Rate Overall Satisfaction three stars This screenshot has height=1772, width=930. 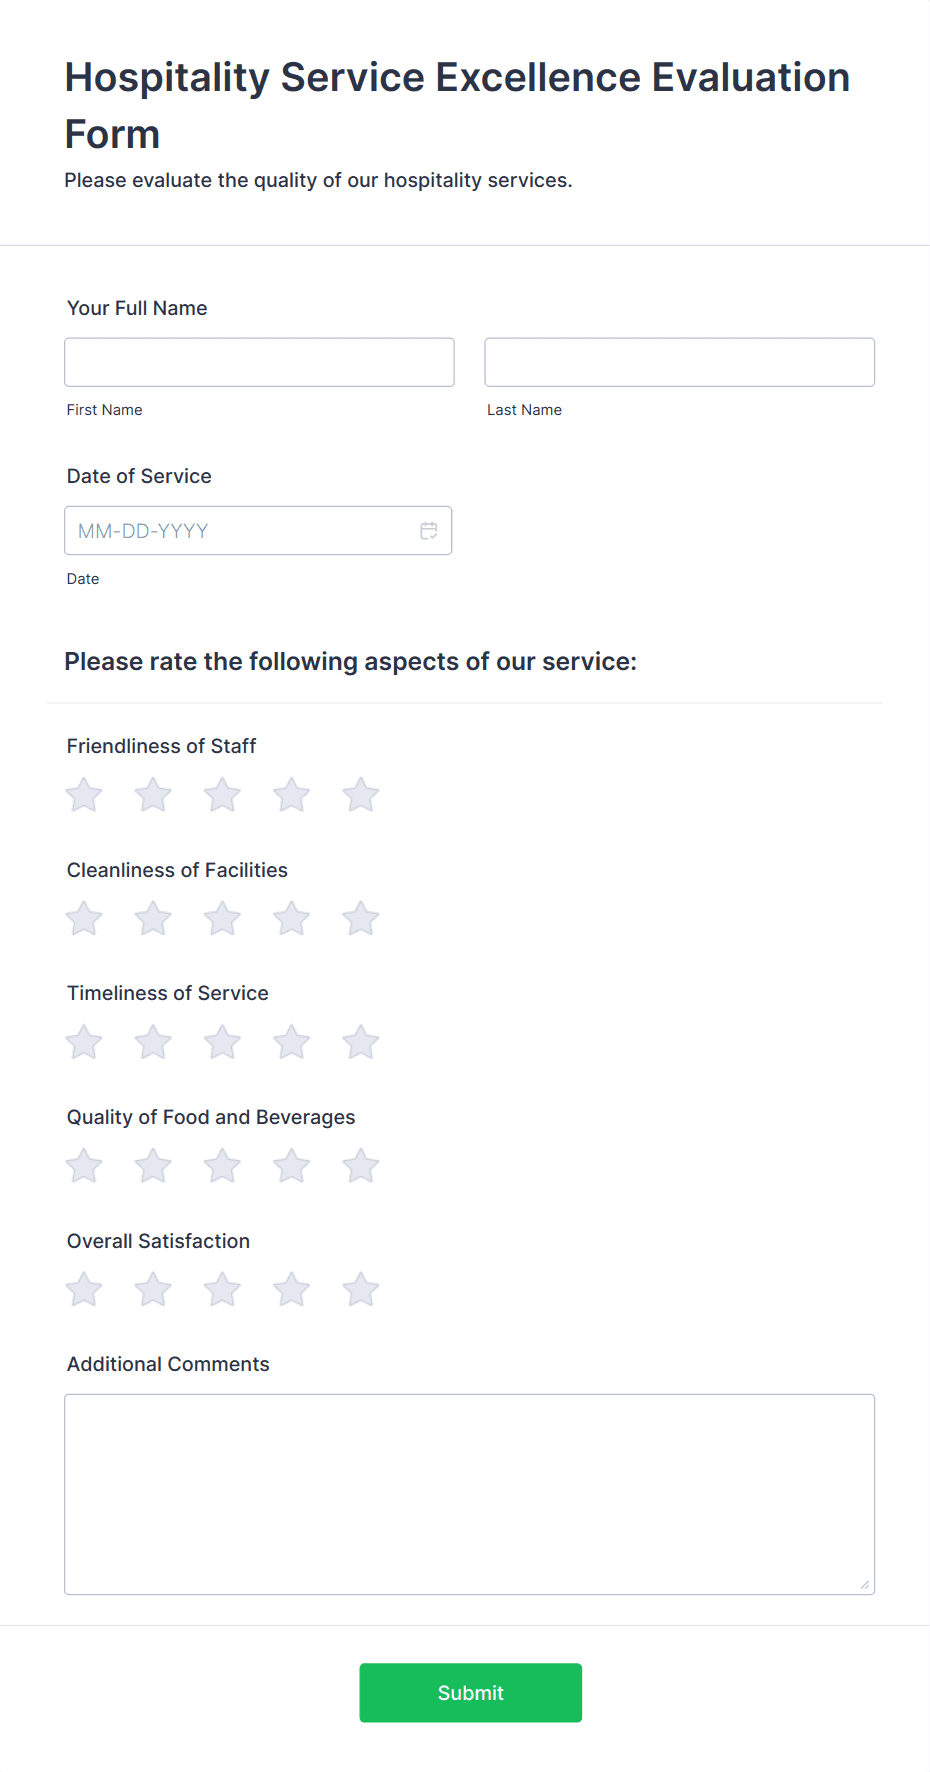222,1290
